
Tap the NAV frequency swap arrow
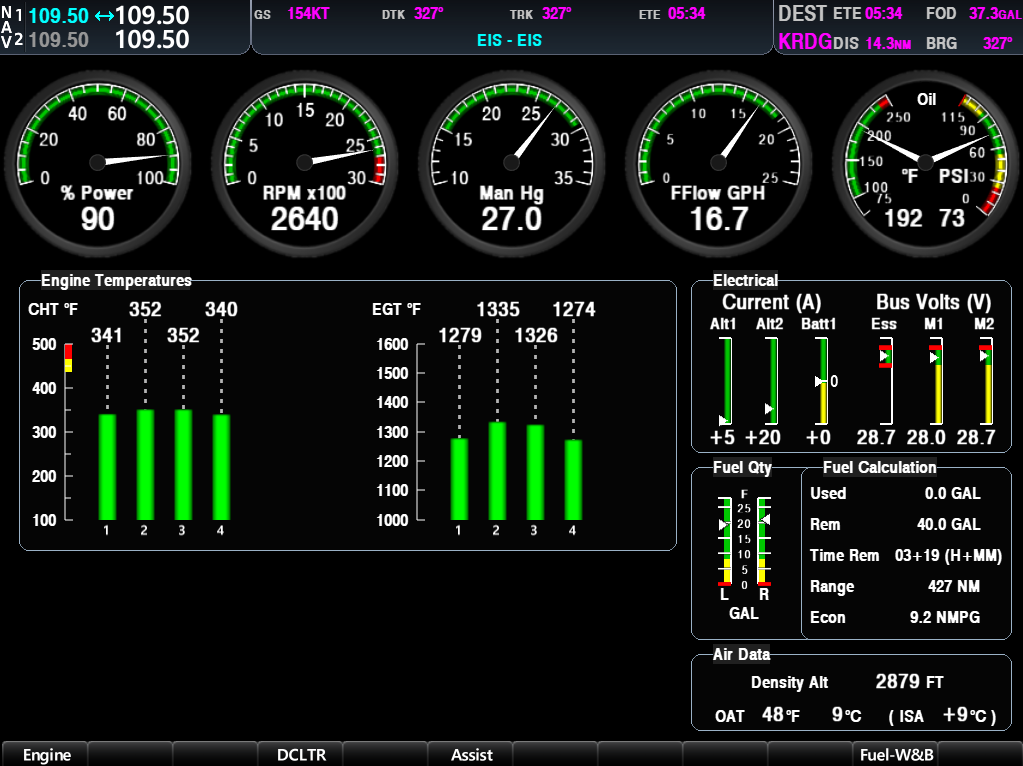click(104, 16)
